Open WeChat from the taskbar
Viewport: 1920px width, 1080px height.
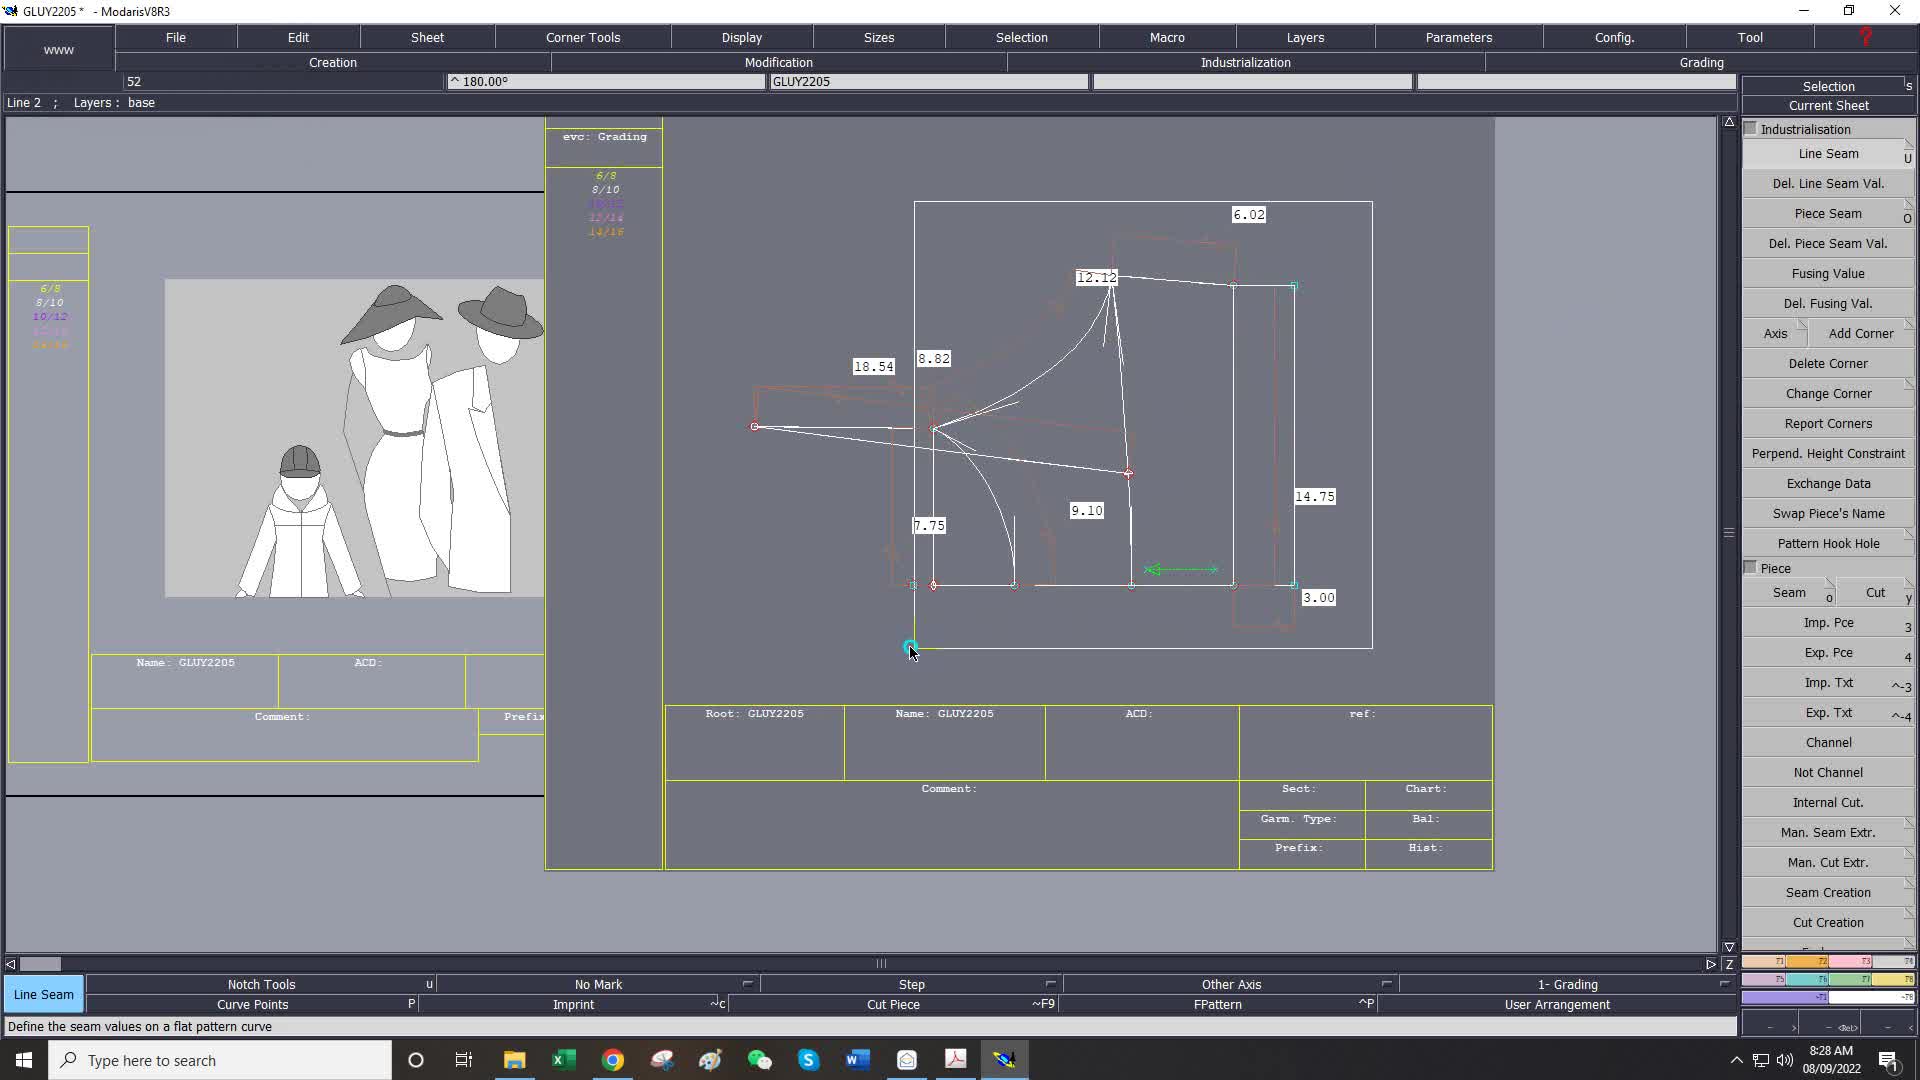point(759,1060)
